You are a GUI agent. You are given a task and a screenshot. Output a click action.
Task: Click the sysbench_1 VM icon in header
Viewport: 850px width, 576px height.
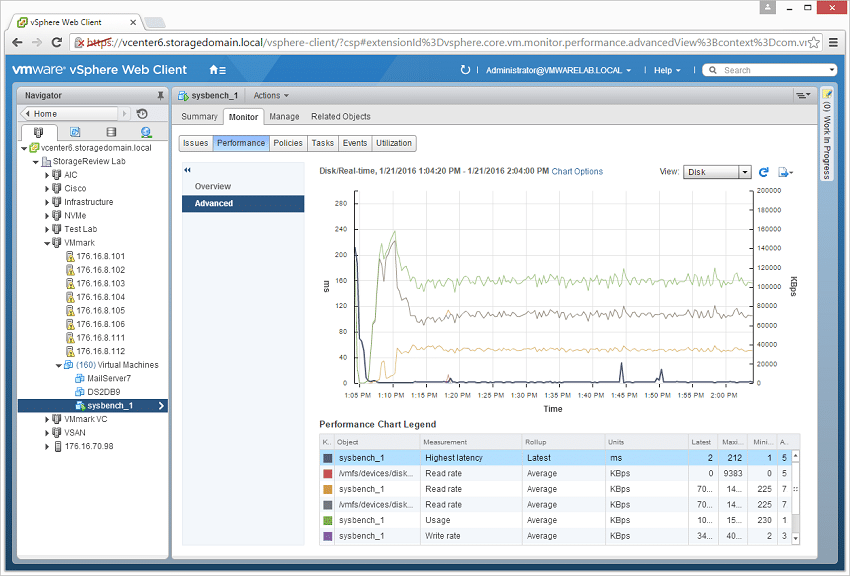click(x=183, y=96)
